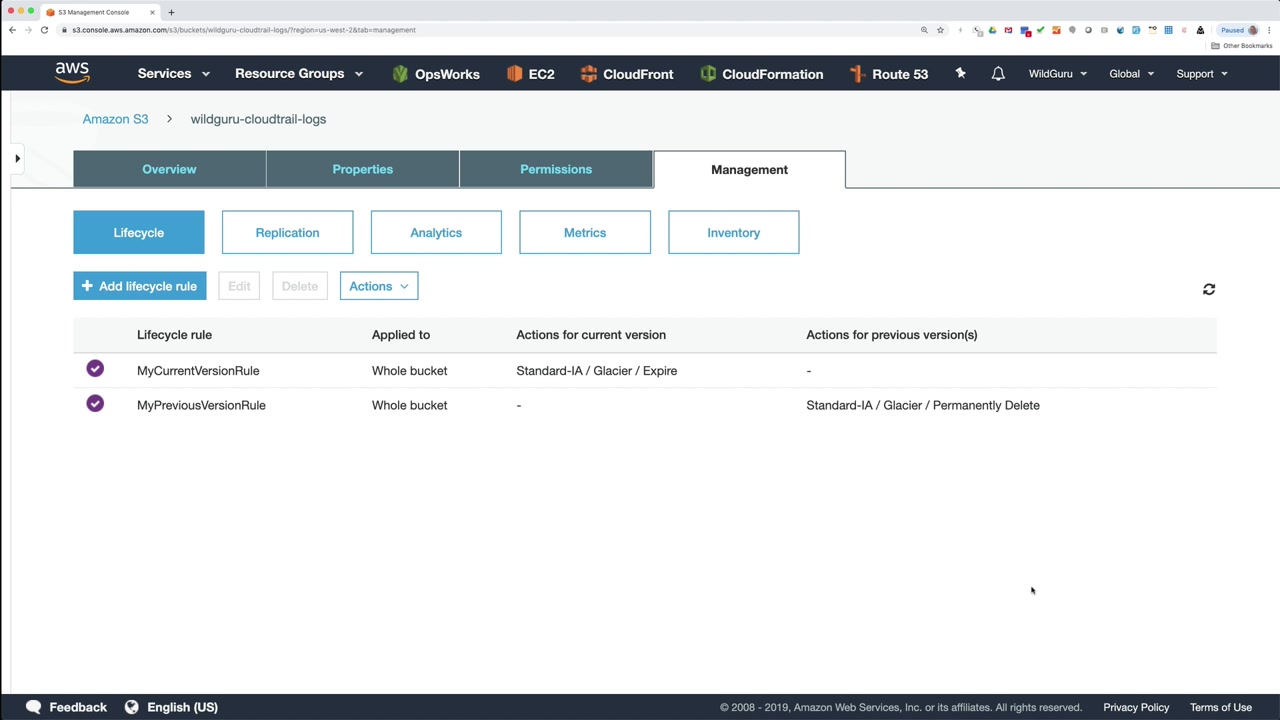Open the CloudFormation shortcut icon
This screenshot has width=1280, height=720.
point(708,74)
